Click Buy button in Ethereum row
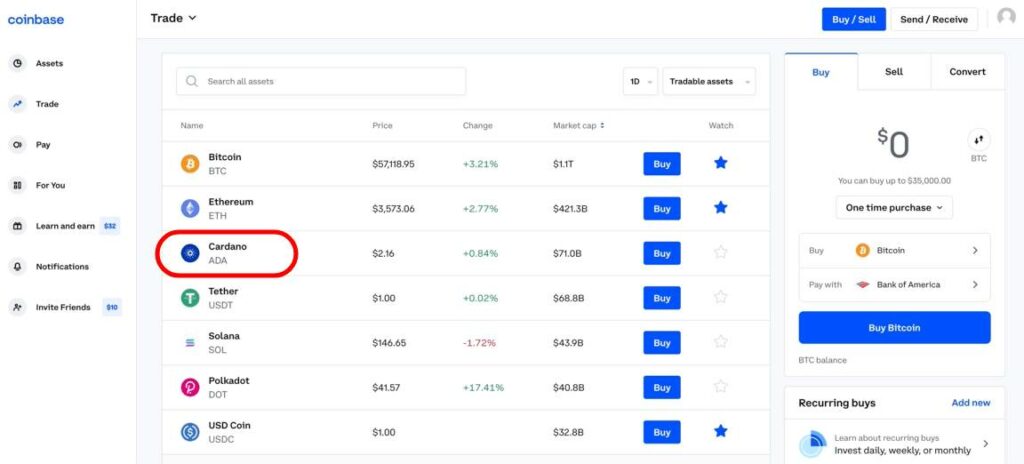1024x464 pixels. (x=662, y=208)
